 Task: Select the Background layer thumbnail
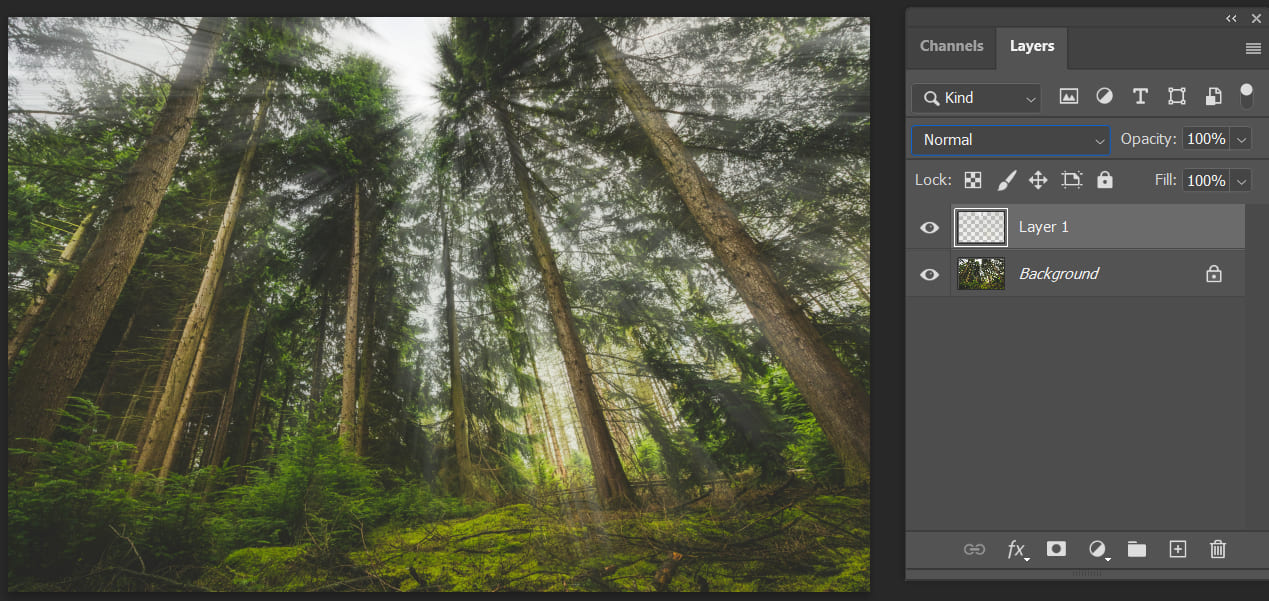tap(981, 274)
